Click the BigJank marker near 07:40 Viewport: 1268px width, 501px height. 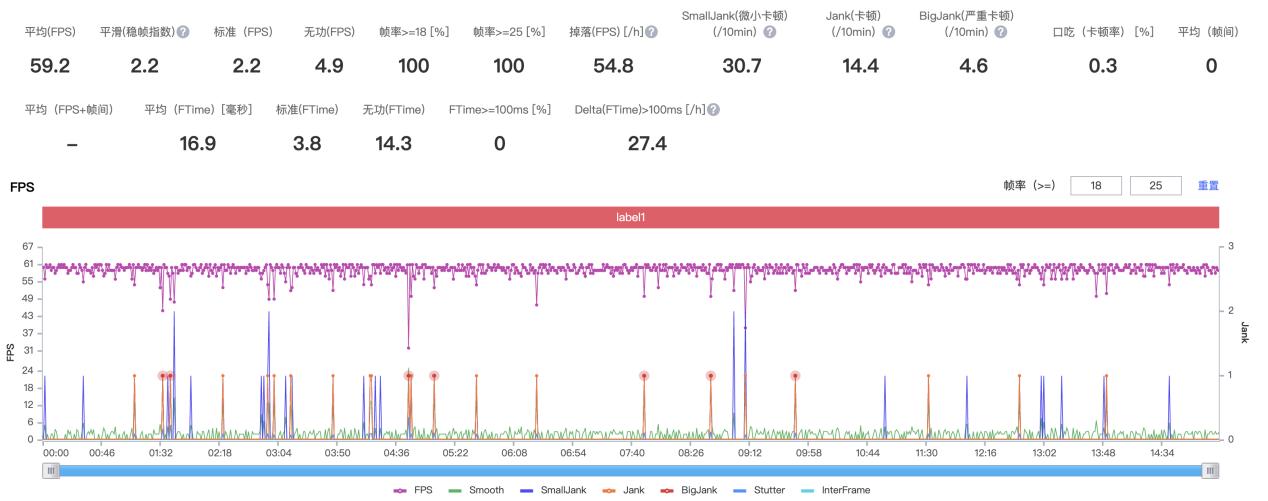click(644, 376)
